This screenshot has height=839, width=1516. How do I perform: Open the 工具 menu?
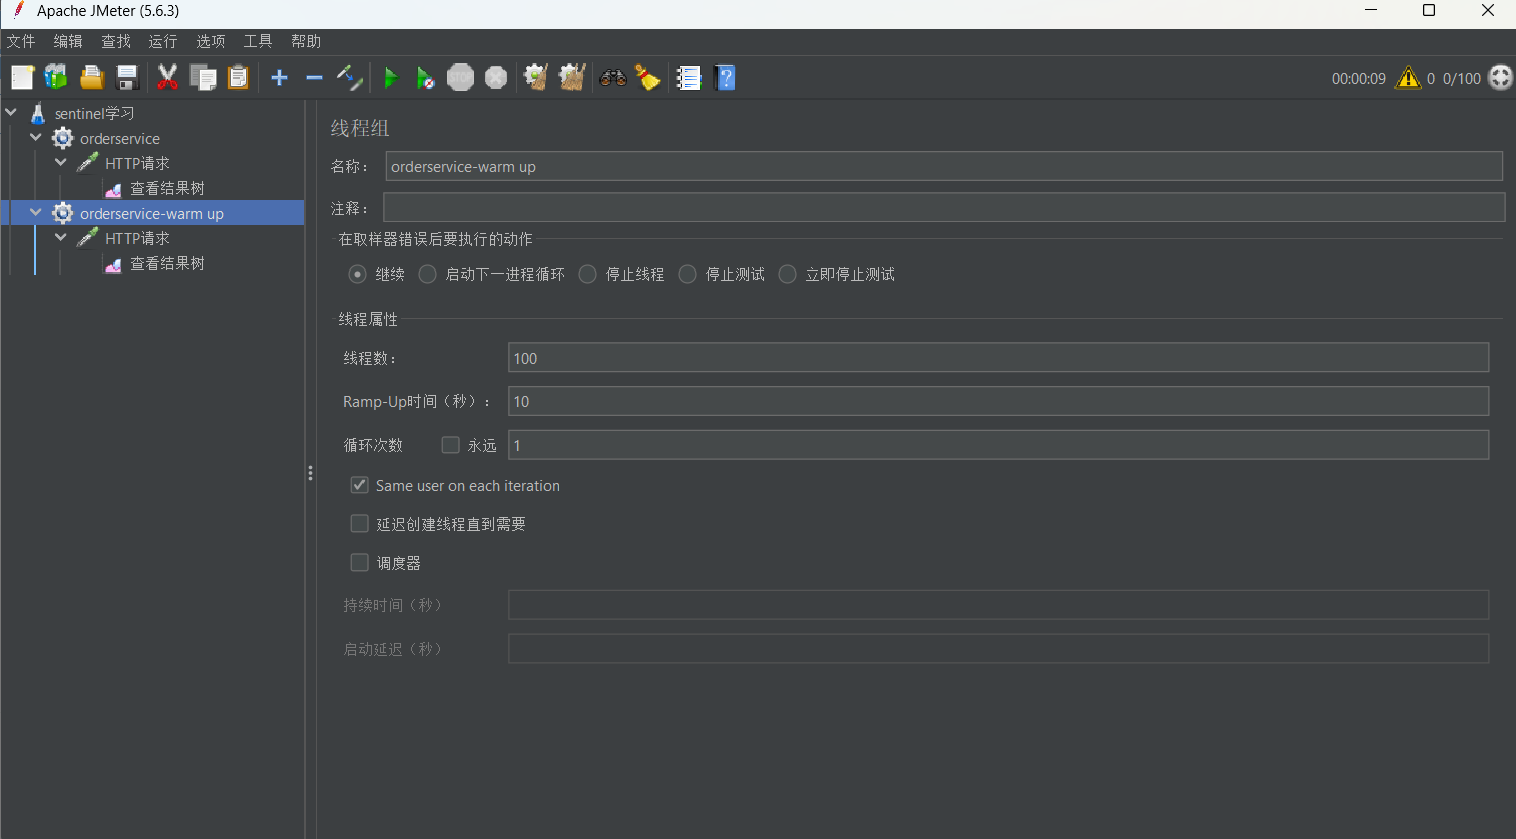pos(258,41)
